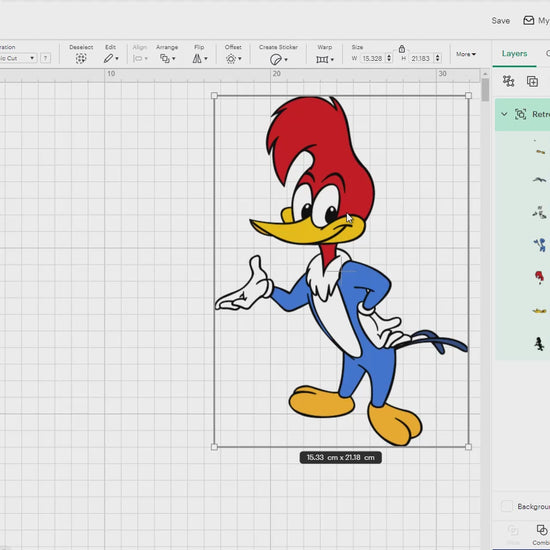Click the Flip mirror icon
This screenshot has width=550, height=550.
197,59
